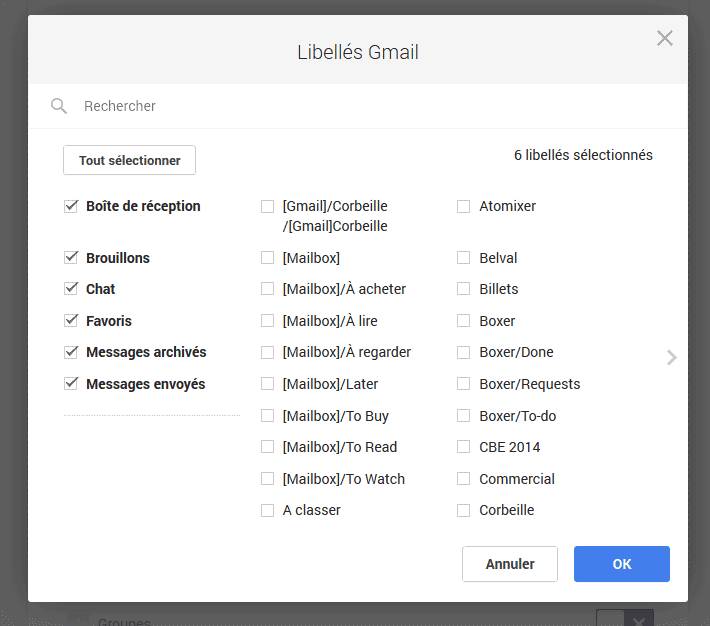Toggle Messages envoyés checkbox
Screen dimensions: 710x626
click(71, 384)
